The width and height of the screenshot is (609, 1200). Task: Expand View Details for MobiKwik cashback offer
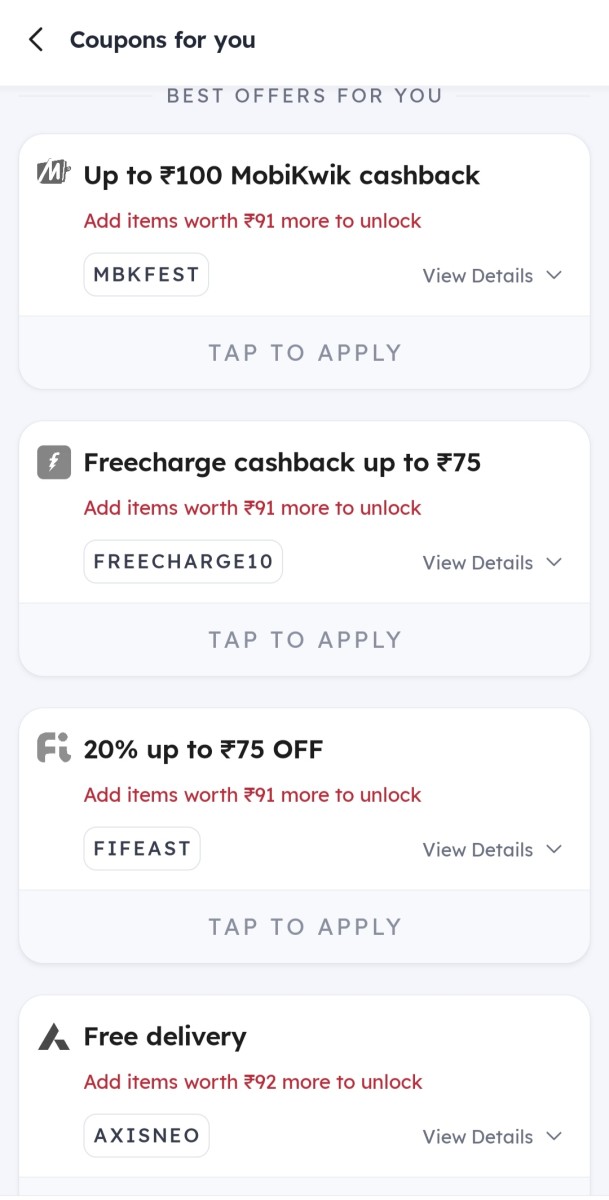491,275
